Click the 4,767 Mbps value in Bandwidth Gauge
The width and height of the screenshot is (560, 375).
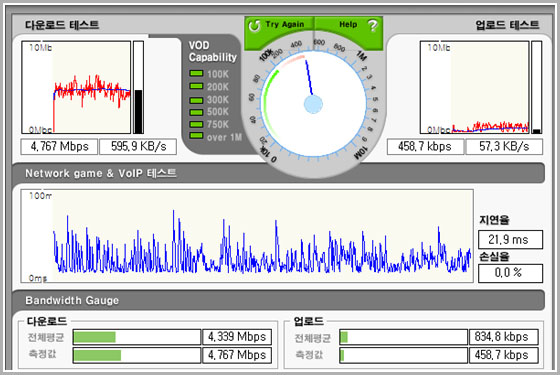237,355
